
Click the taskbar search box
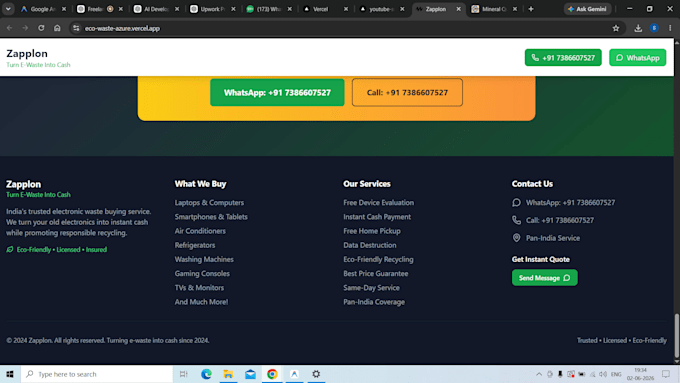pyautogui.click(x=97, y=374)
